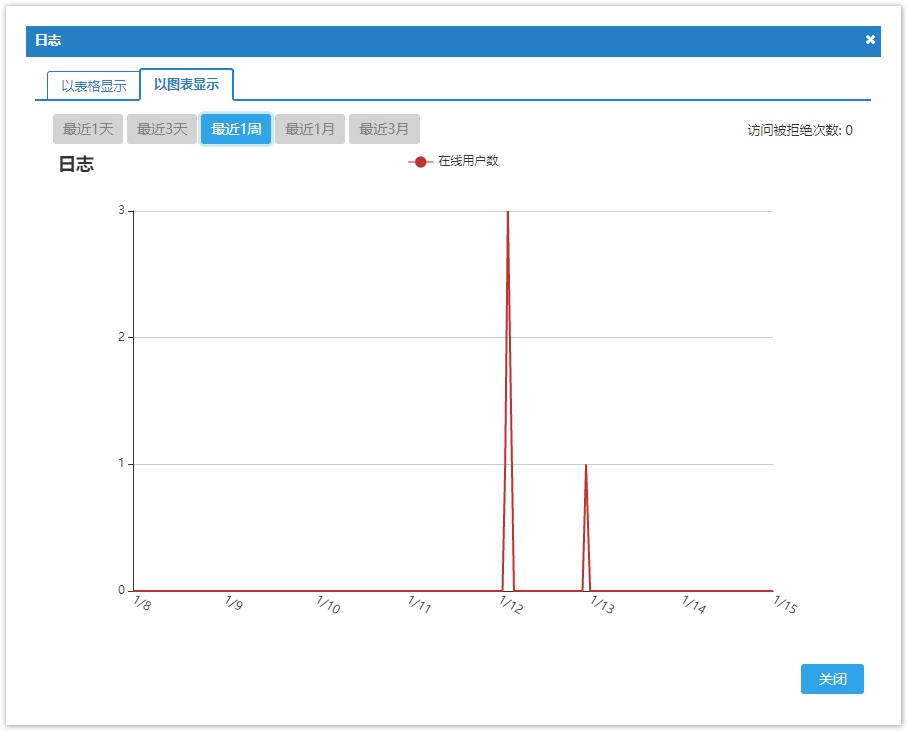
Task: Toggle the 在线用户数 legend marker
Action: tap(421, 162)
